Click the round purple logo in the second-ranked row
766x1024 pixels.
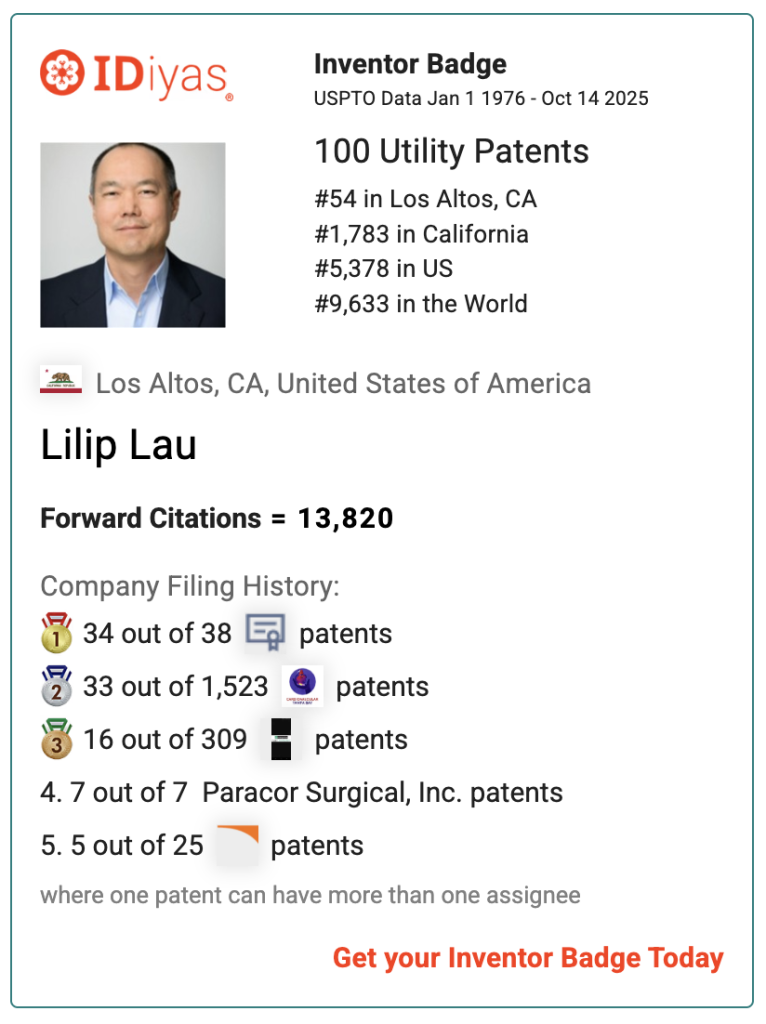click(301, 686)
